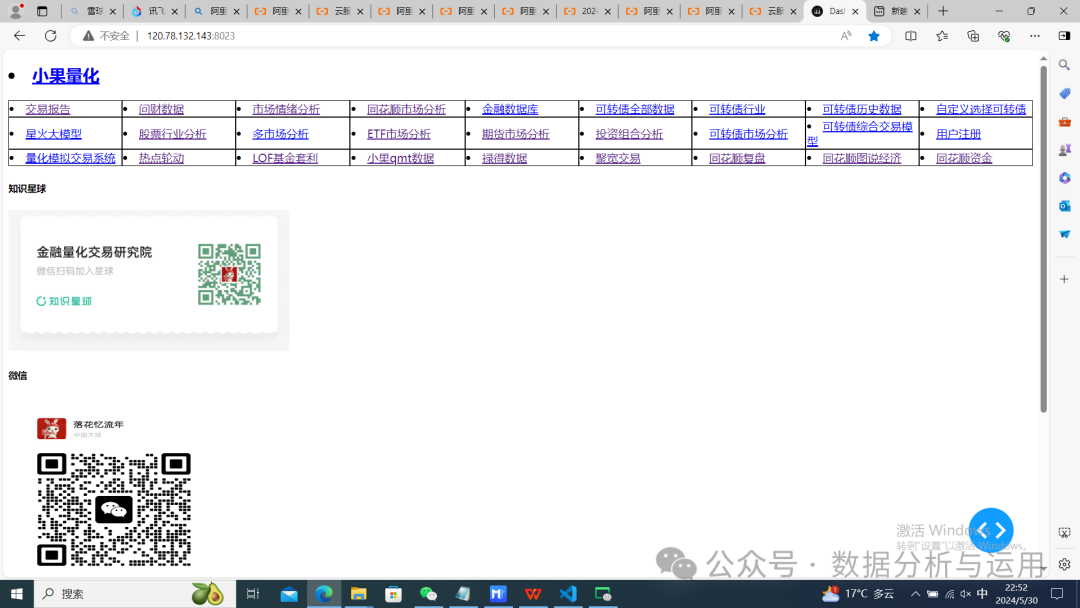
Task: Open the read aloud icon in the address bar
Action: pos(846,36)
